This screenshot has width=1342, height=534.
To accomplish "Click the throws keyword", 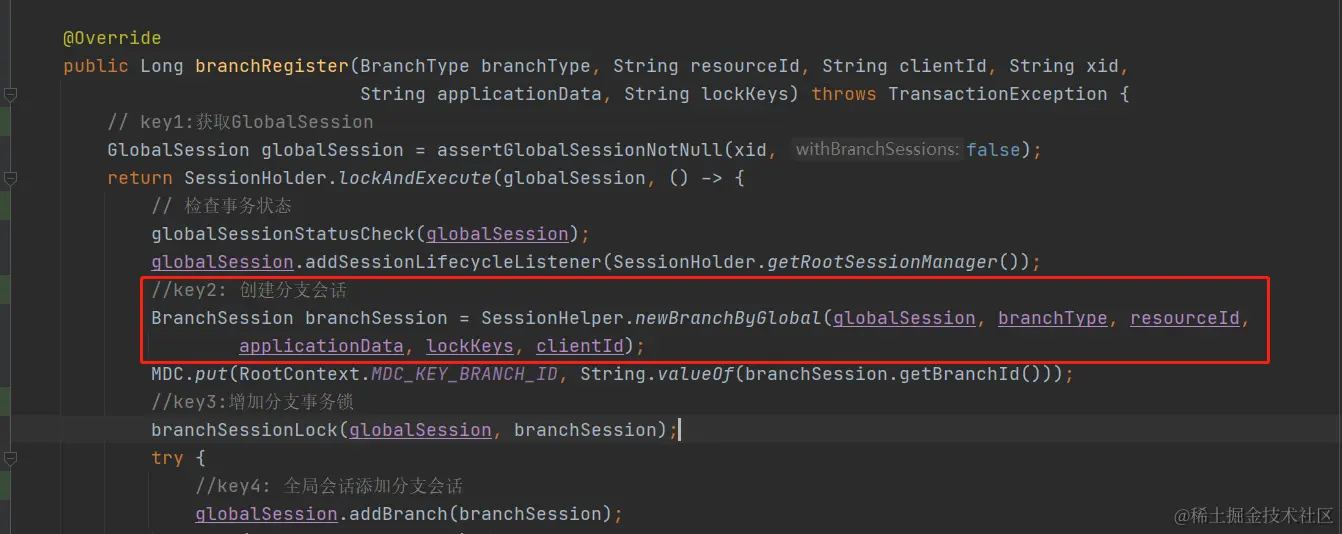I will (x=844, y=94).
